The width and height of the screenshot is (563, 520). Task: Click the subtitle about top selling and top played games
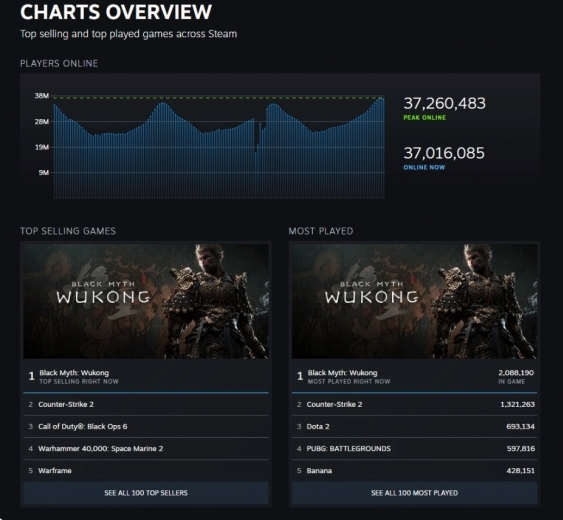tap(129, 34)
